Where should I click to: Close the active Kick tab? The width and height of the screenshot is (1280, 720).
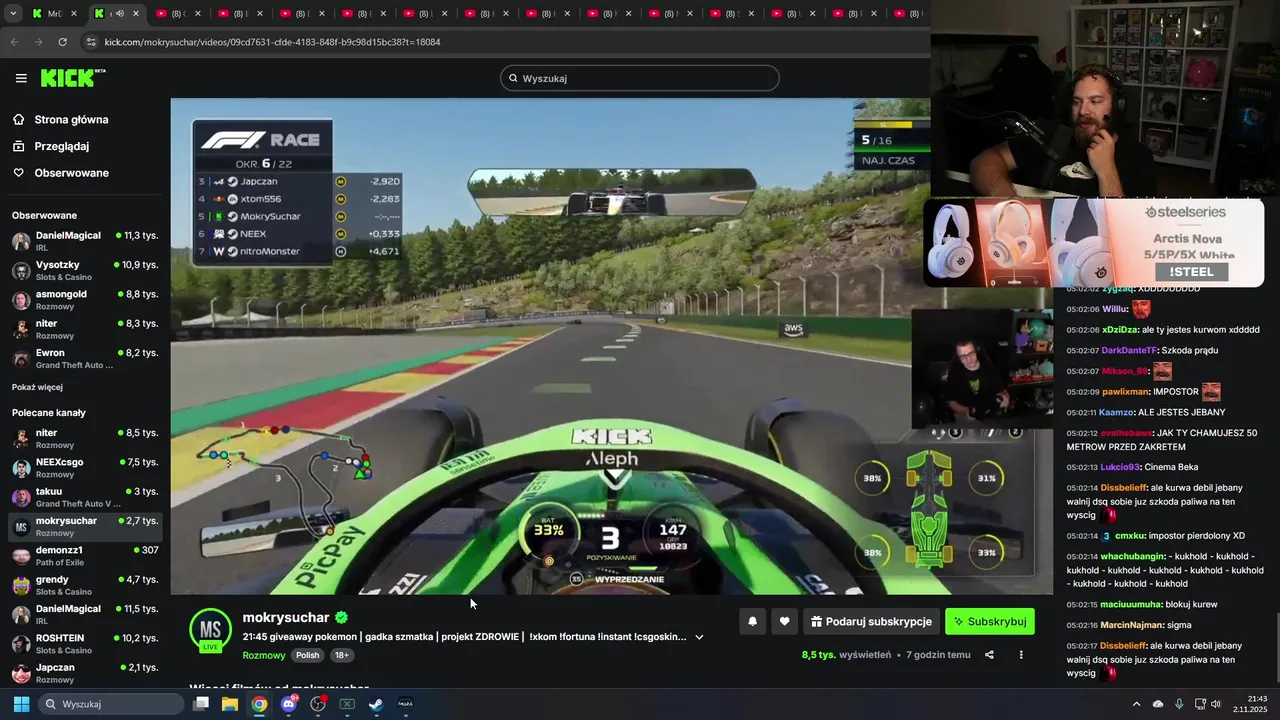pyautogui.click(x=138, y=14)
